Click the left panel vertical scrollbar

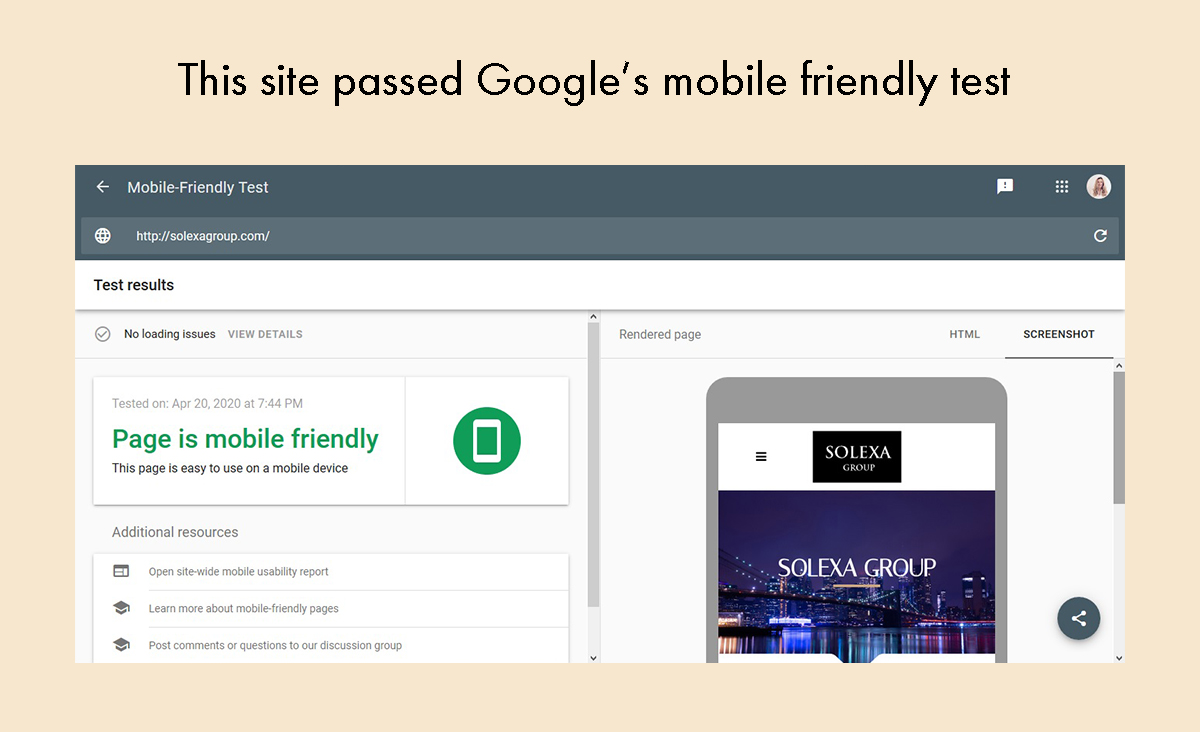(x=593, y=464)
